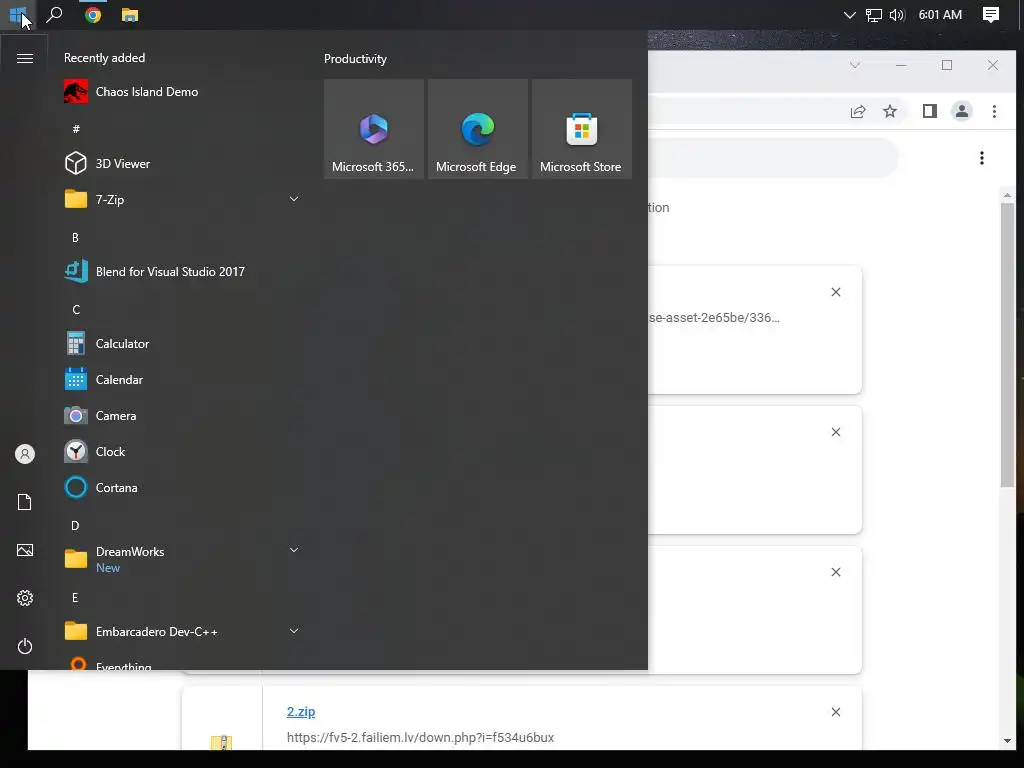
Task: Open the clock showing 6:01 AM
Action: tap(940, 14)
